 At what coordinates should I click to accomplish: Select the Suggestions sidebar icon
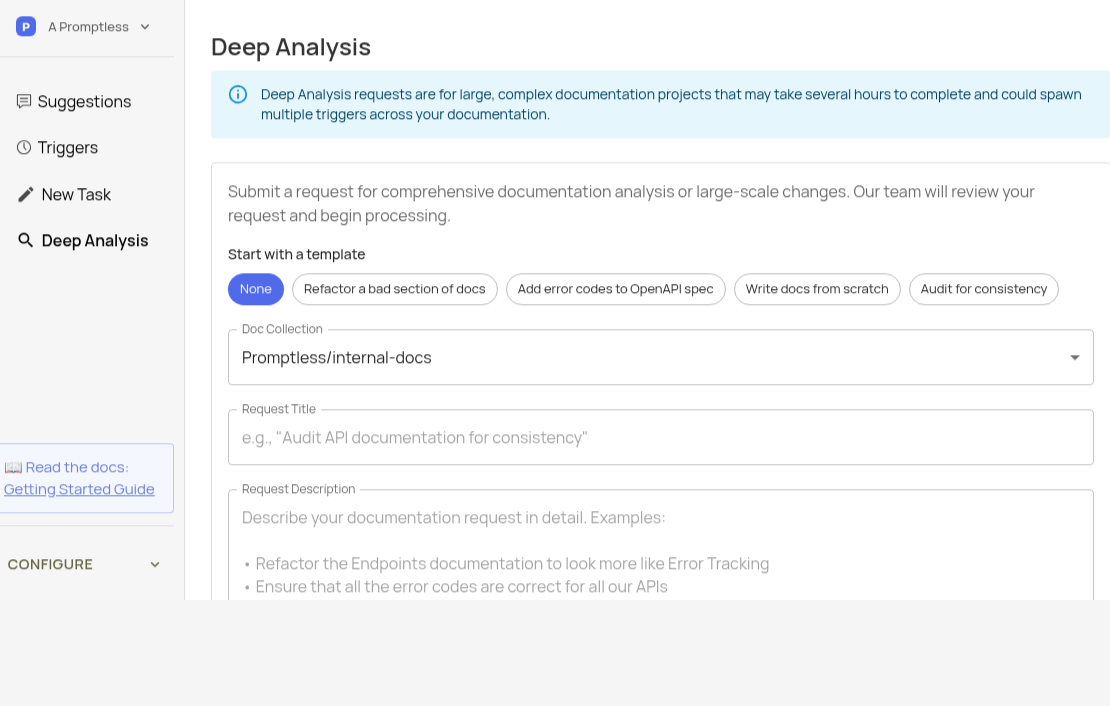pyautogui.click(x=24, y=101)
